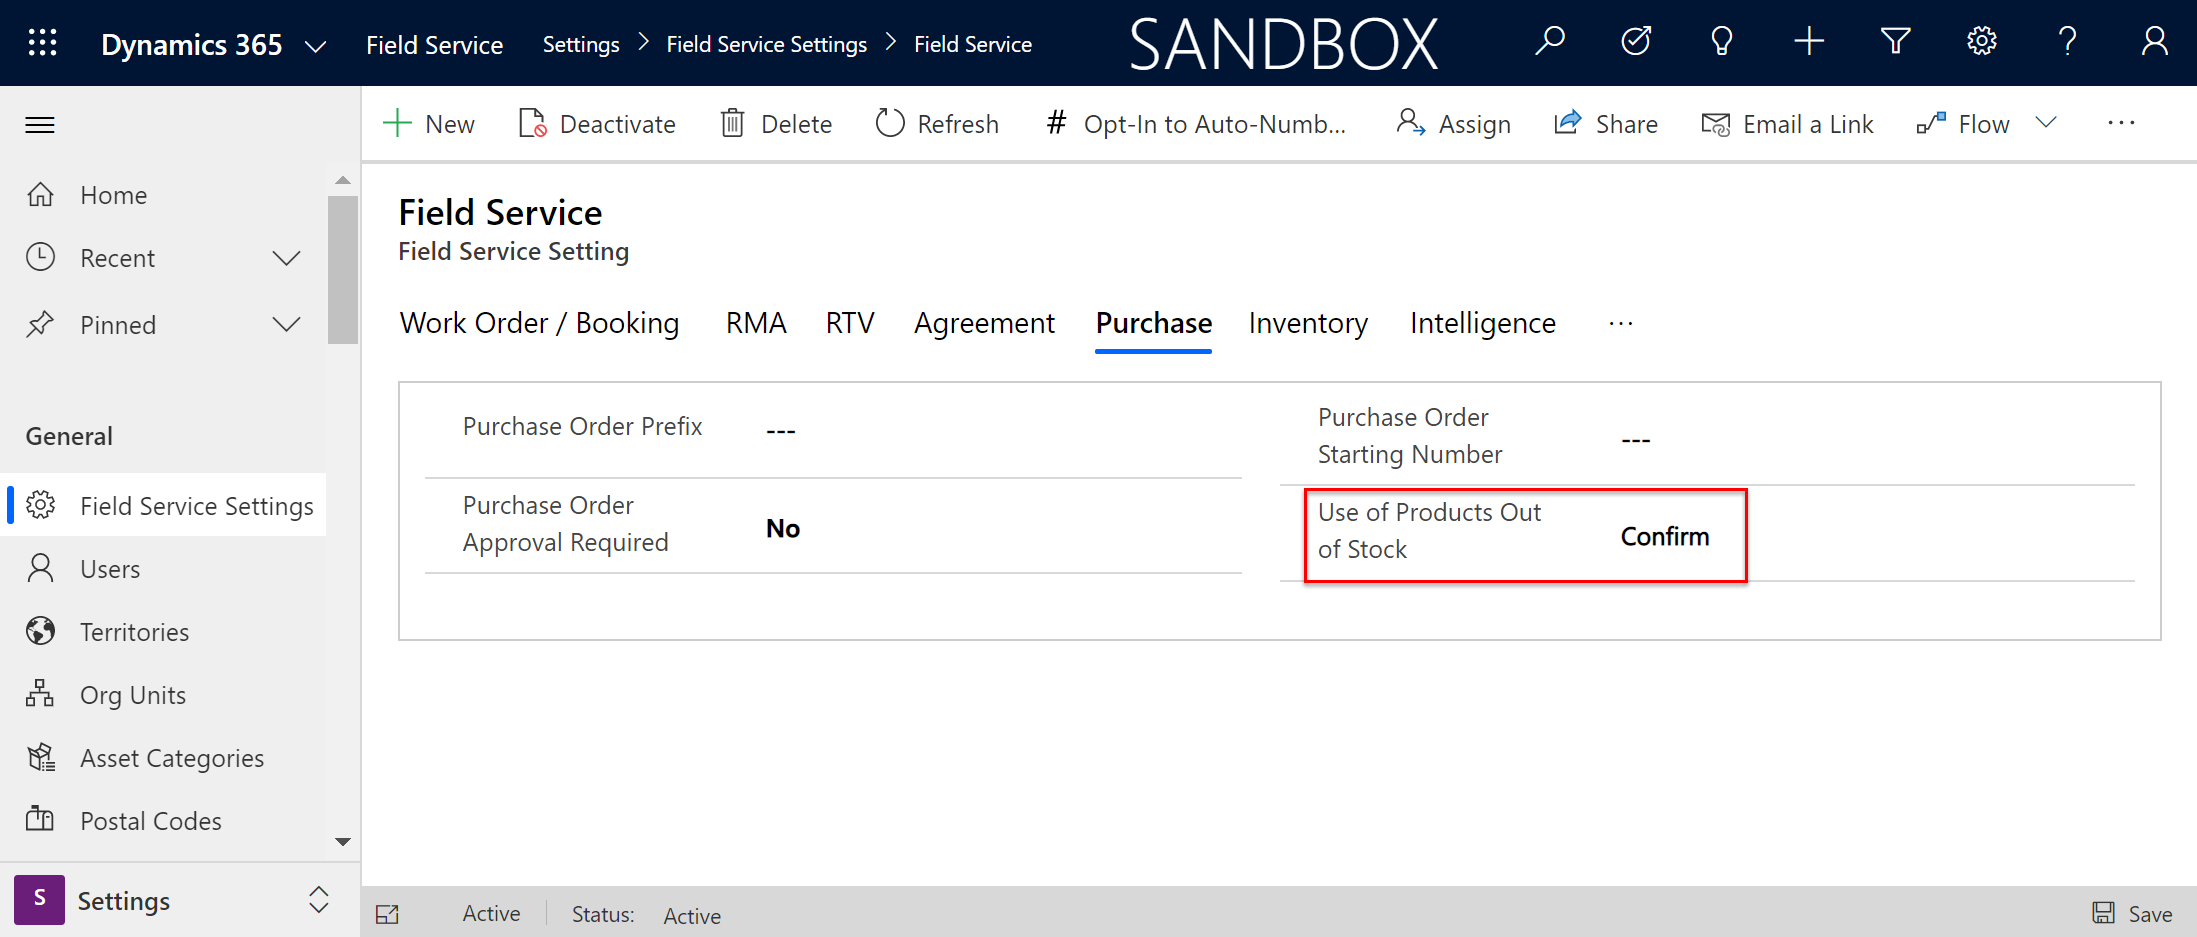Expand the Pinned list chevron
Screen dimensions: 2197x937
287,325
